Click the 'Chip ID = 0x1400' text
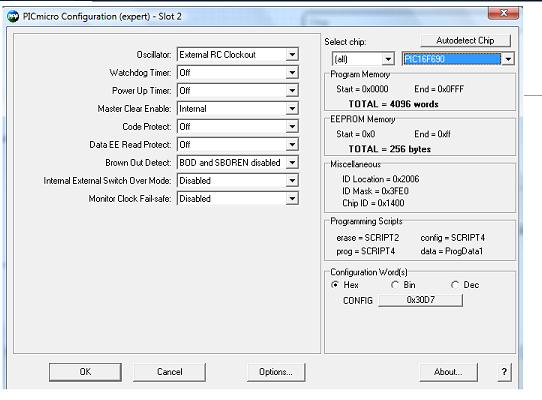This screenshot has width=542, height=400. pyautogui.click(x=373, y=203)
